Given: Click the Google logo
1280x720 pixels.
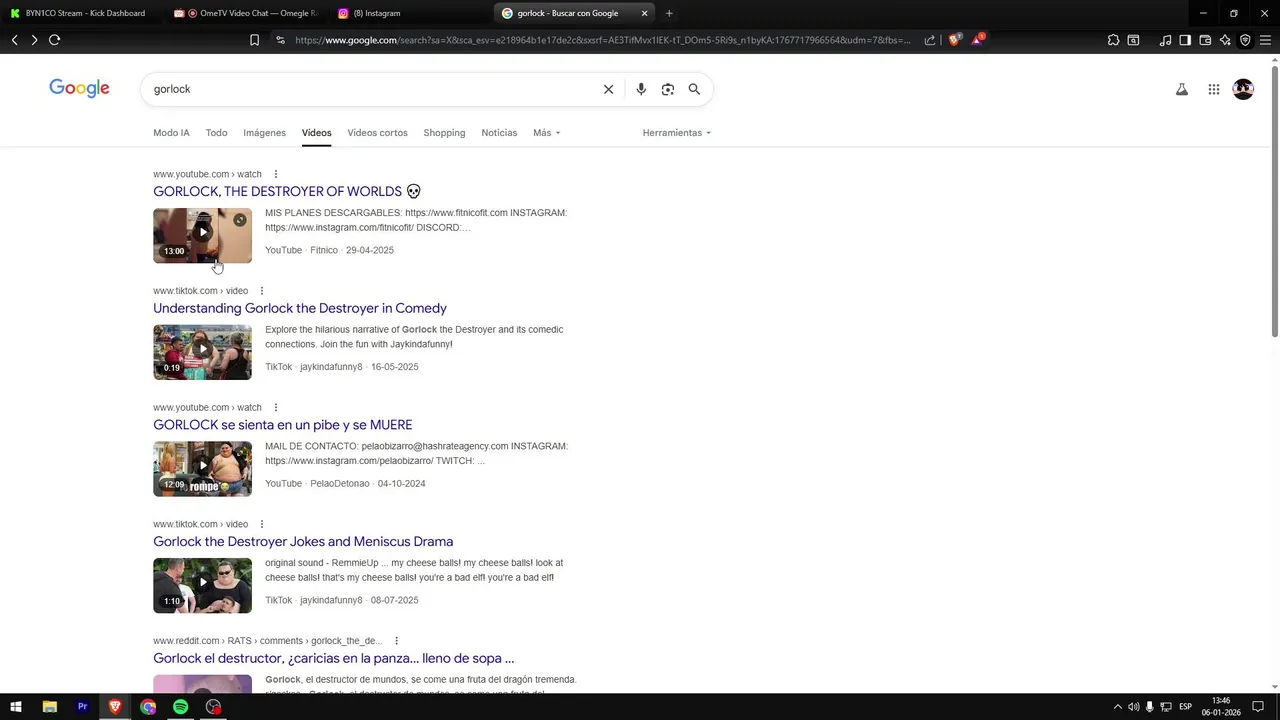Looking at the screenshot, I should [79, 88].
